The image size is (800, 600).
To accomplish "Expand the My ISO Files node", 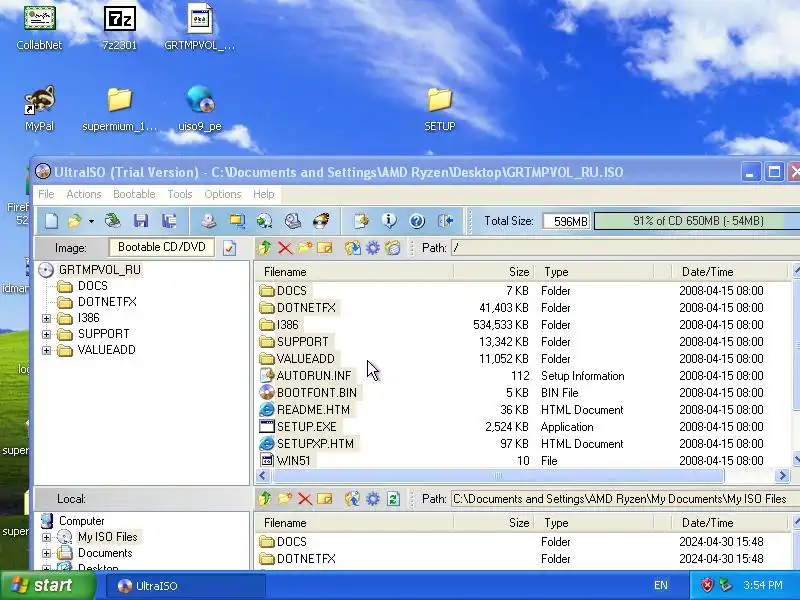I will coord(46,537).
